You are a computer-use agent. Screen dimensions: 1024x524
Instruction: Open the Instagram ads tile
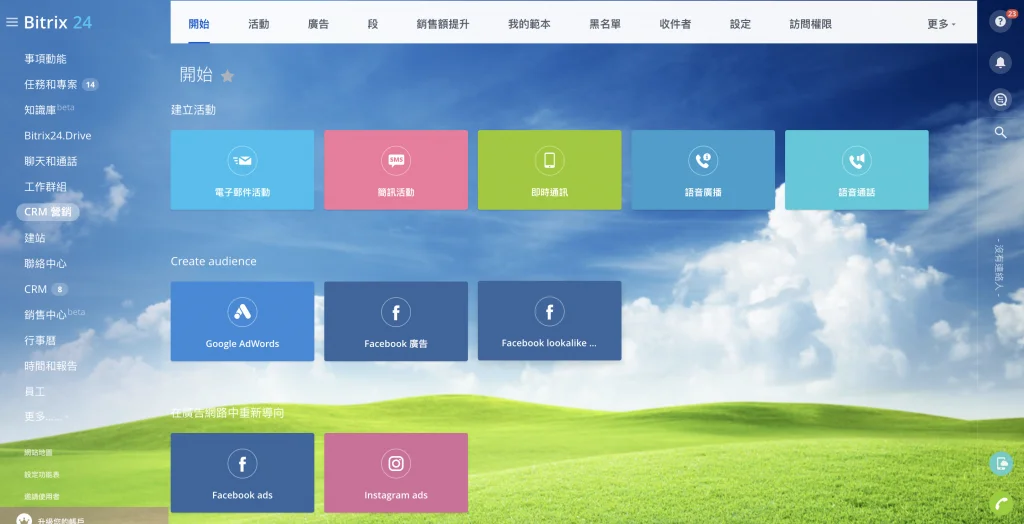395,473
